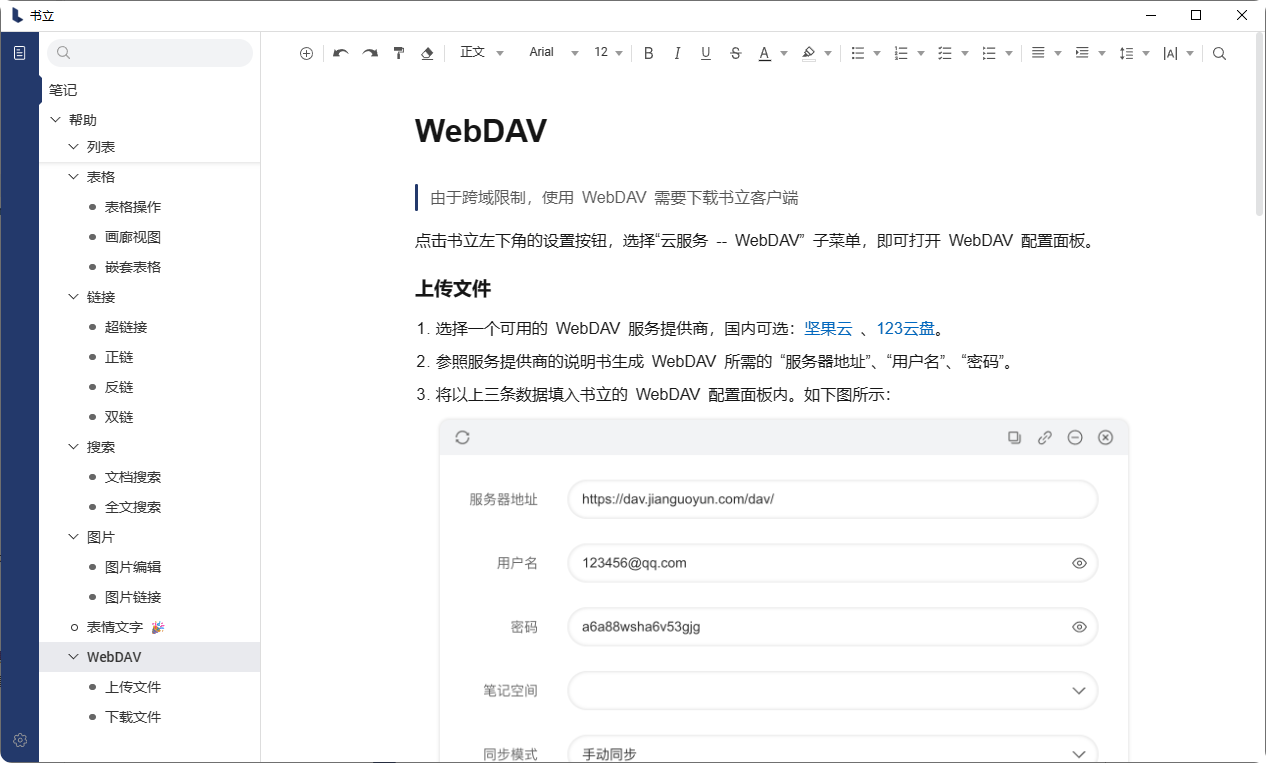Click the insert plus icon in toolbar

(x=306, y=53)
